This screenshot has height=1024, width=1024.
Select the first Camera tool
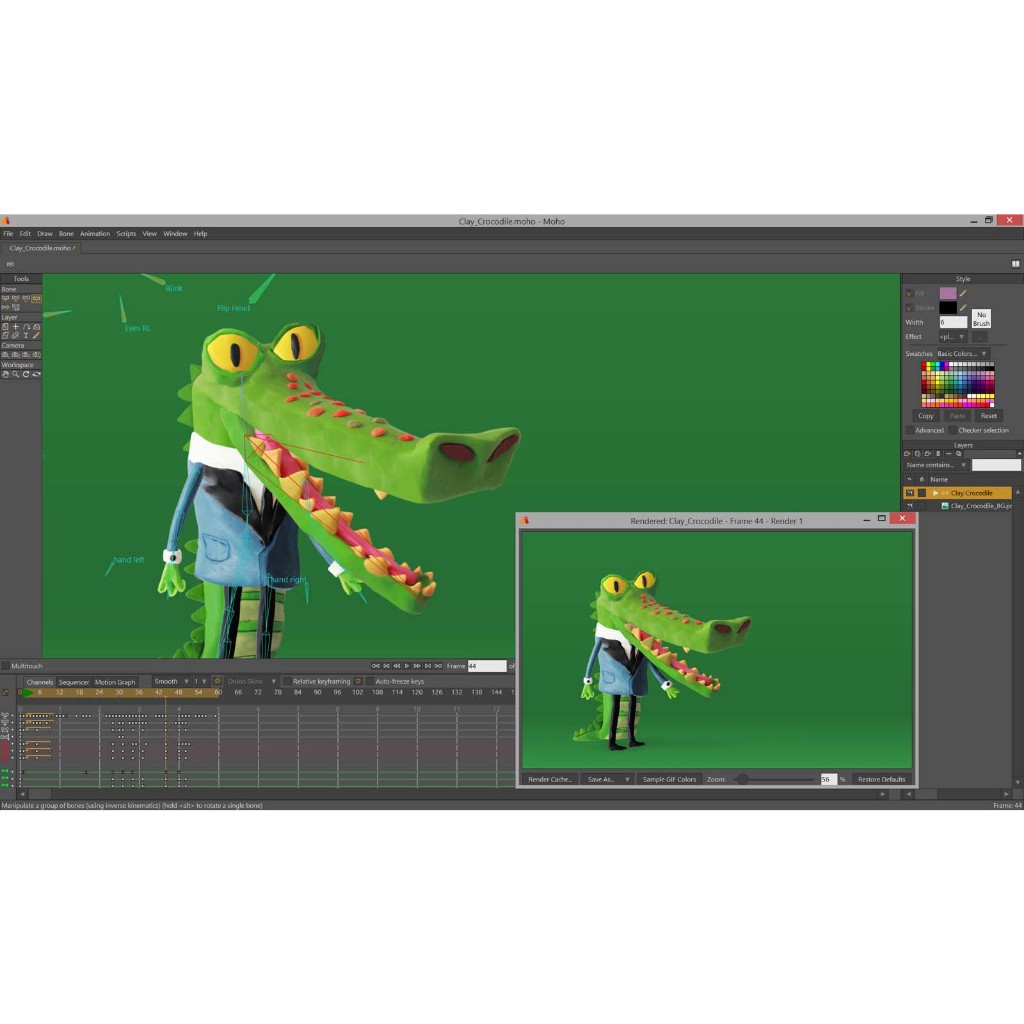click(5, 355)
